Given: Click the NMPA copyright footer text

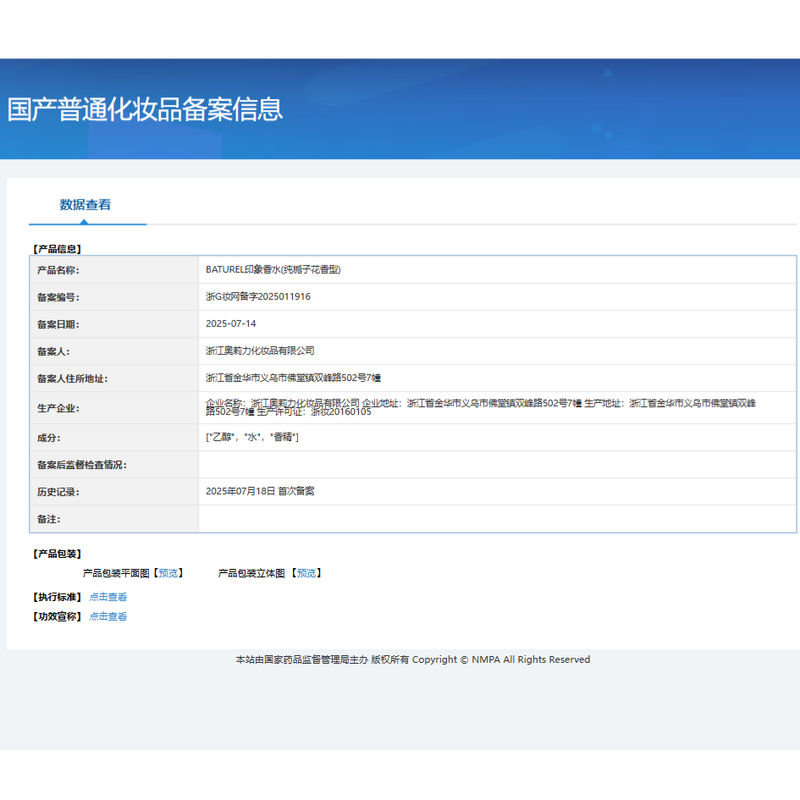Looking at the screenshot, I should click(x=412, y=660).
